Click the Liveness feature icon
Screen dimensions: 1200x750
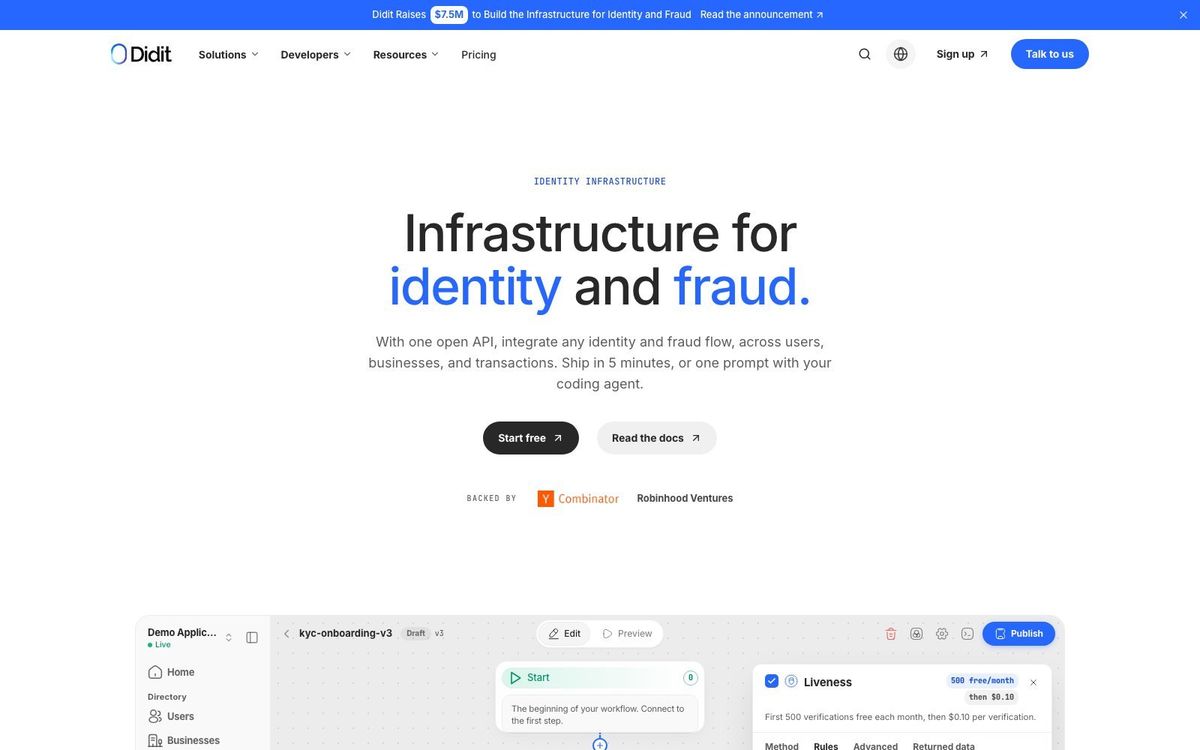(x=791, y=681)
